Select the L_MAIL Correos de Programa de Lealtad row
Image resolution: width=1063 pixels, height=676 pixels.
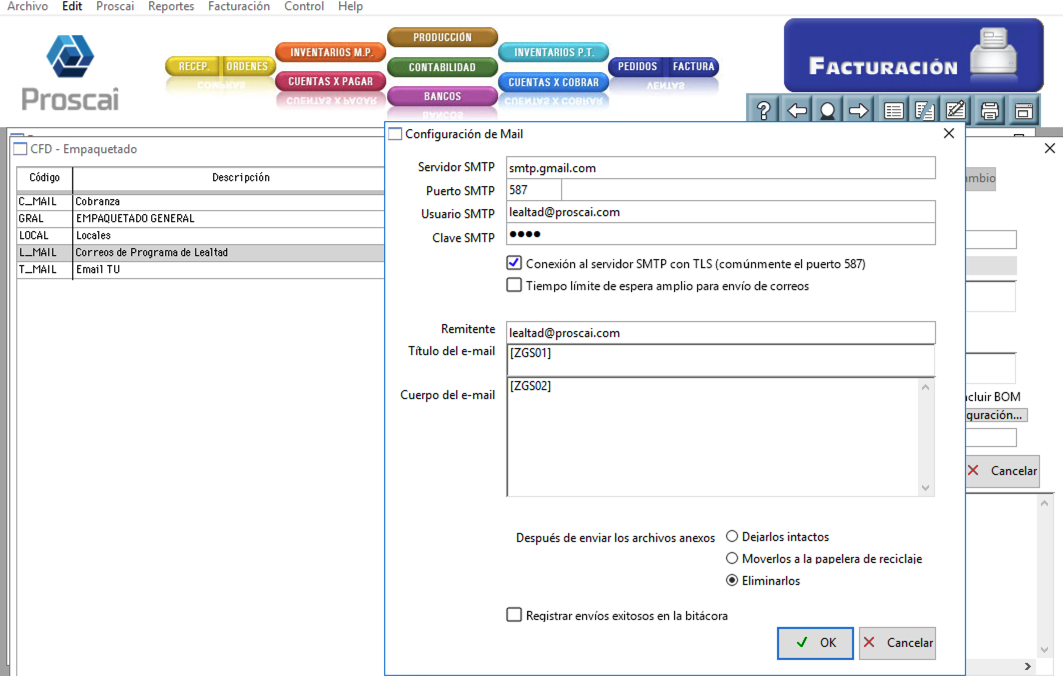pos(201,252)
